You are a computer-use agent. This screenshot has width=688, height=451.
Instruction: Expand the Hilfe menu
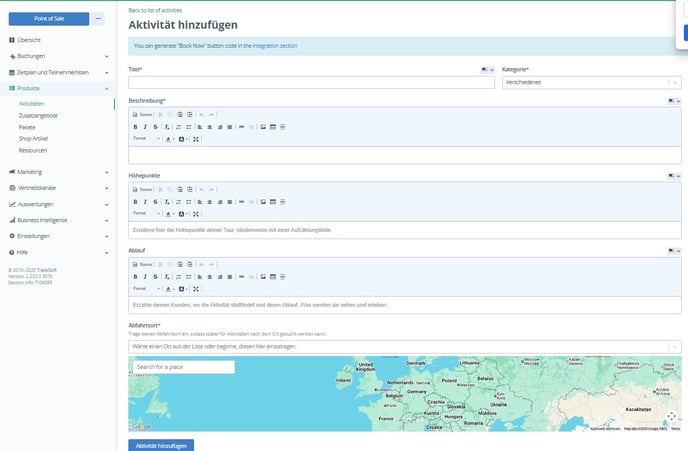click(x=58, y=253)
